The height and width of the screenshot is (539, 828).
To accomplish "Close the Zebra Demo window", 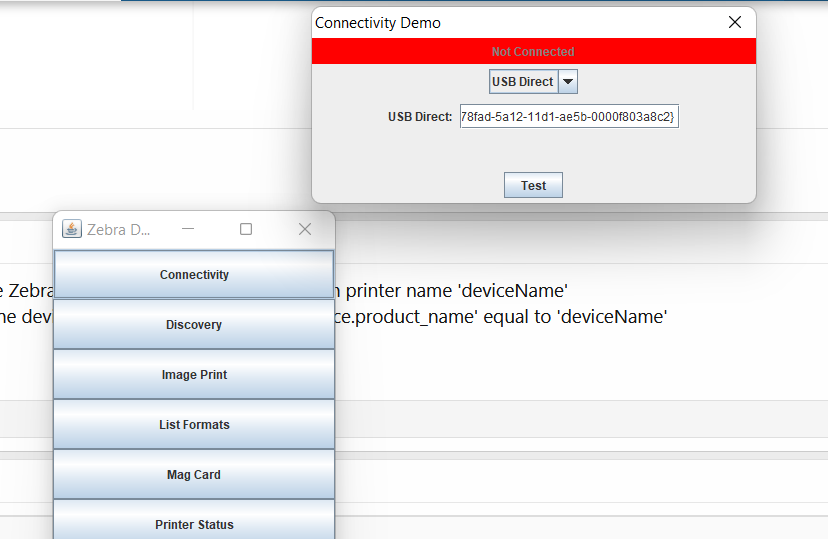I will point(305,229).
